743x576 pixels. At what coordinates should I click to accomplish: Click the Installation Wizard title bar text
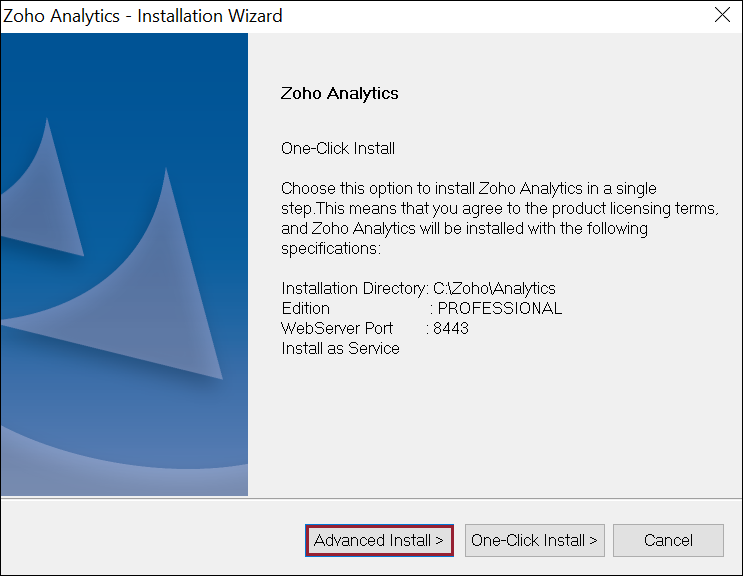coord(143,15)
